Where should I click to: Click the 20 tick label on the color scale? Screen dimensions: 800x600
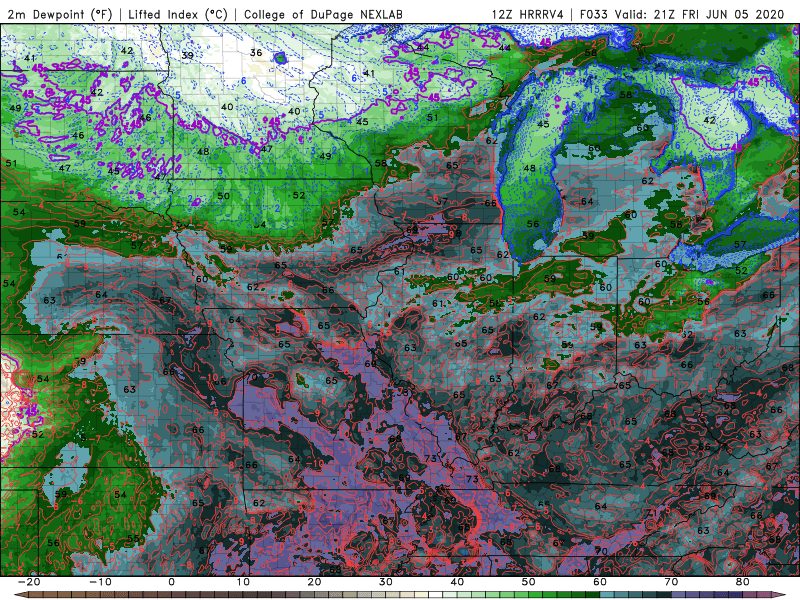point(314,582)
